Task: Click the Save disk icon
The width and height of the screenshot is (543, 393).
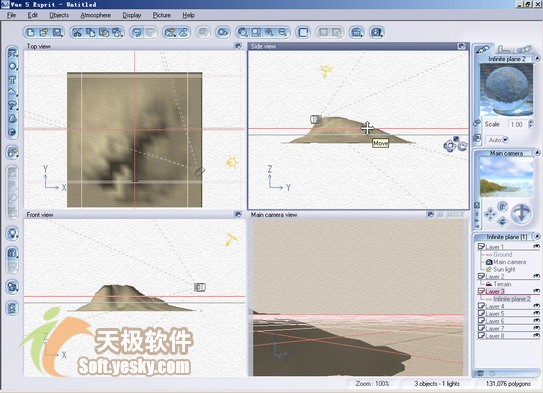Action: pos(57,33)
